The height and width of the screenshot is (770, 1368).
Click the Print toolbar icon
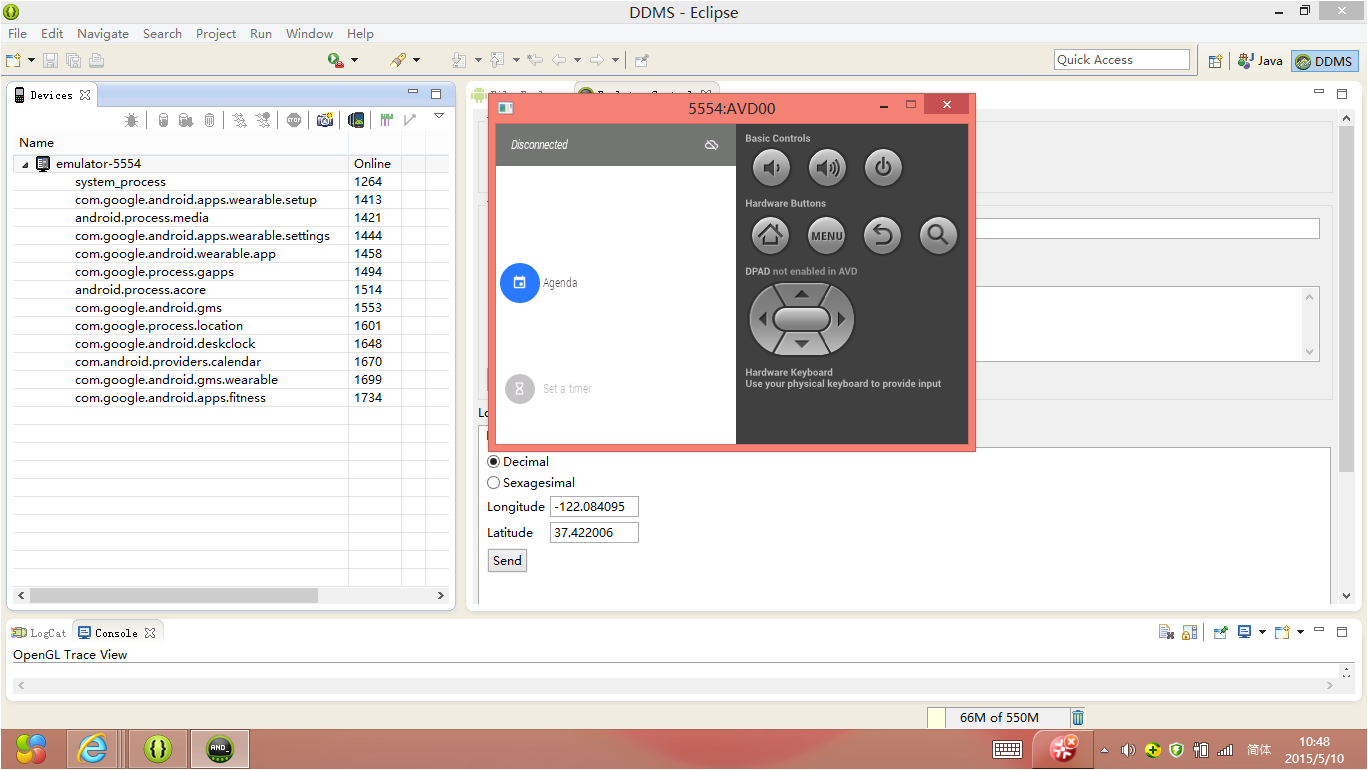(x=95, y=61)
